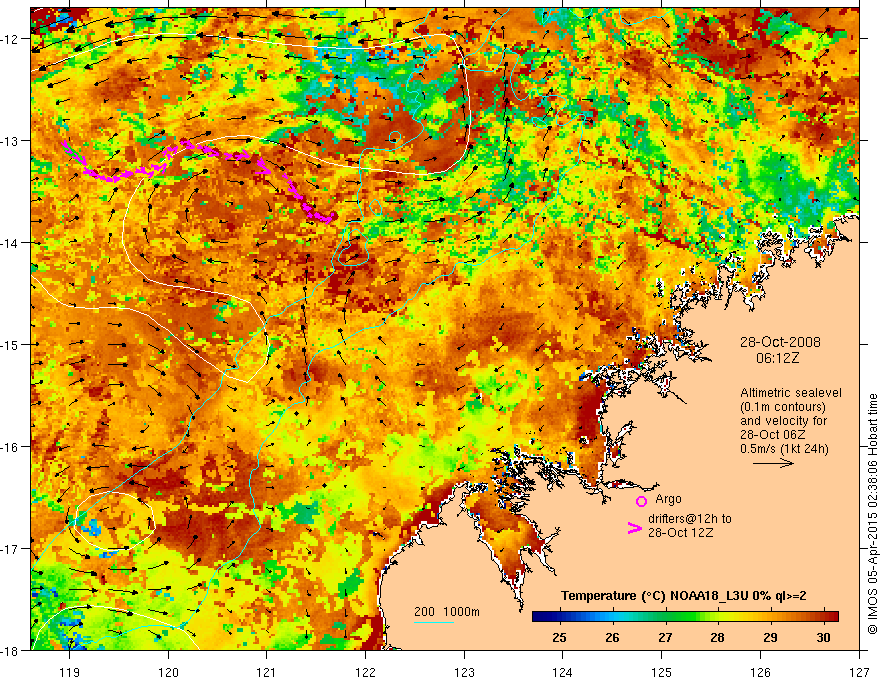
Task: Click the color bar value 30
Action: (x=823, y=637)
